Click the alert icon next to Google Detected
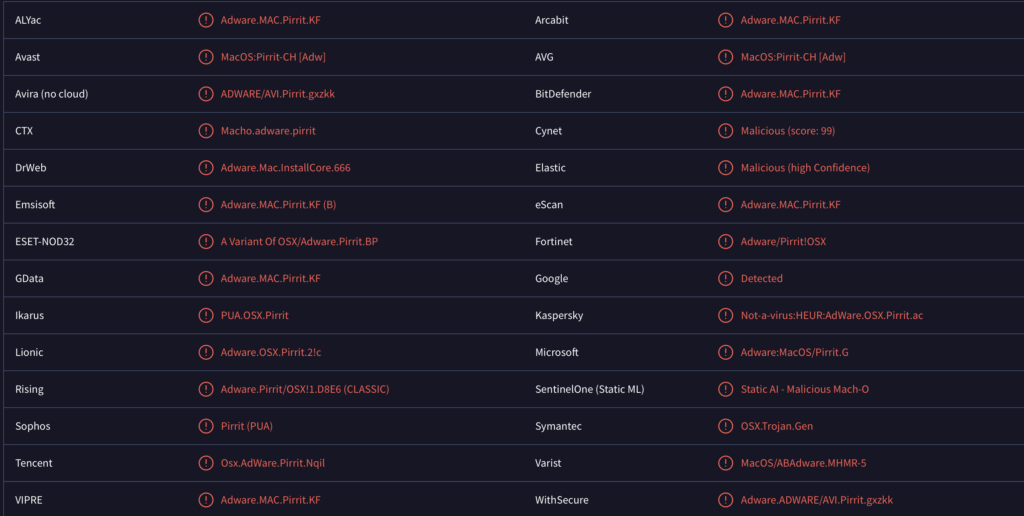Viewport: 1024px width, 516px height. [x=726, y=278]
